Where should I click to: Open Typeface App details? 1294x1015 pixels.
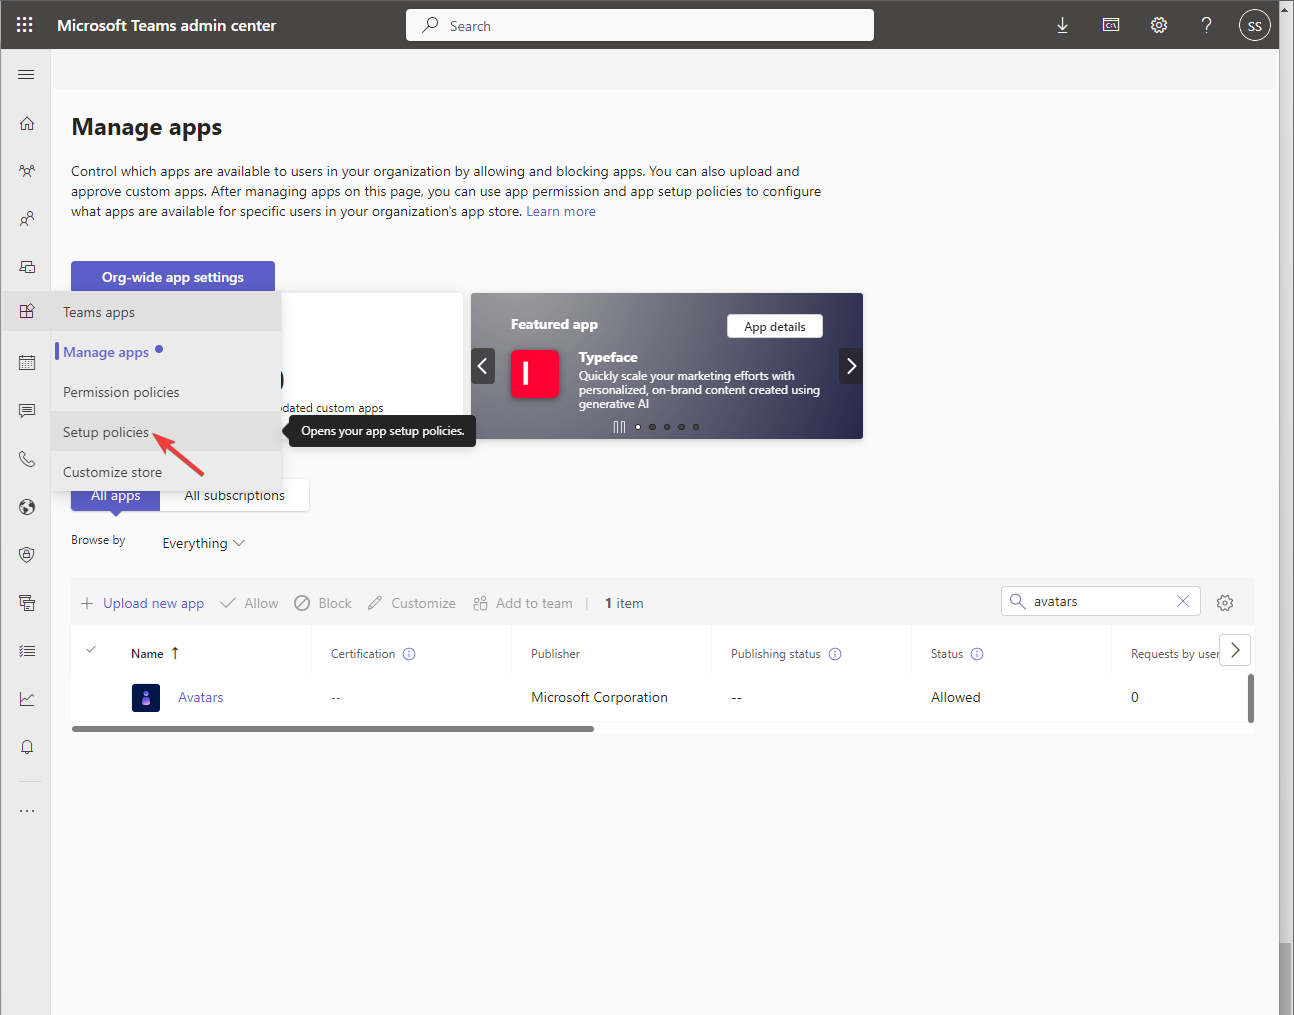(775, 326)
